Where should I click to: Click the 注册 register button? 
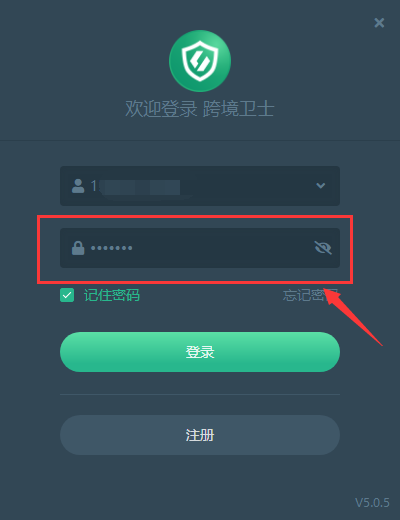(200, 435)
